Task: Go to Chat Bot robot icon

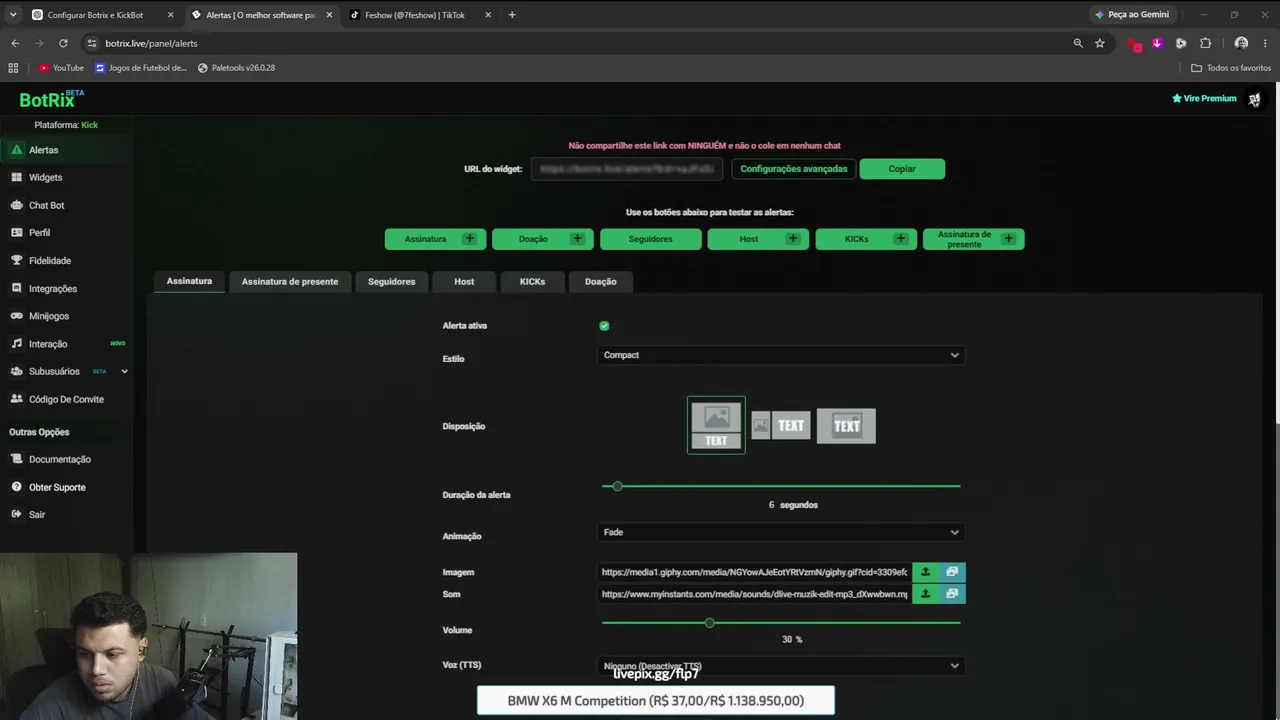Action: (x=16, y=205)
